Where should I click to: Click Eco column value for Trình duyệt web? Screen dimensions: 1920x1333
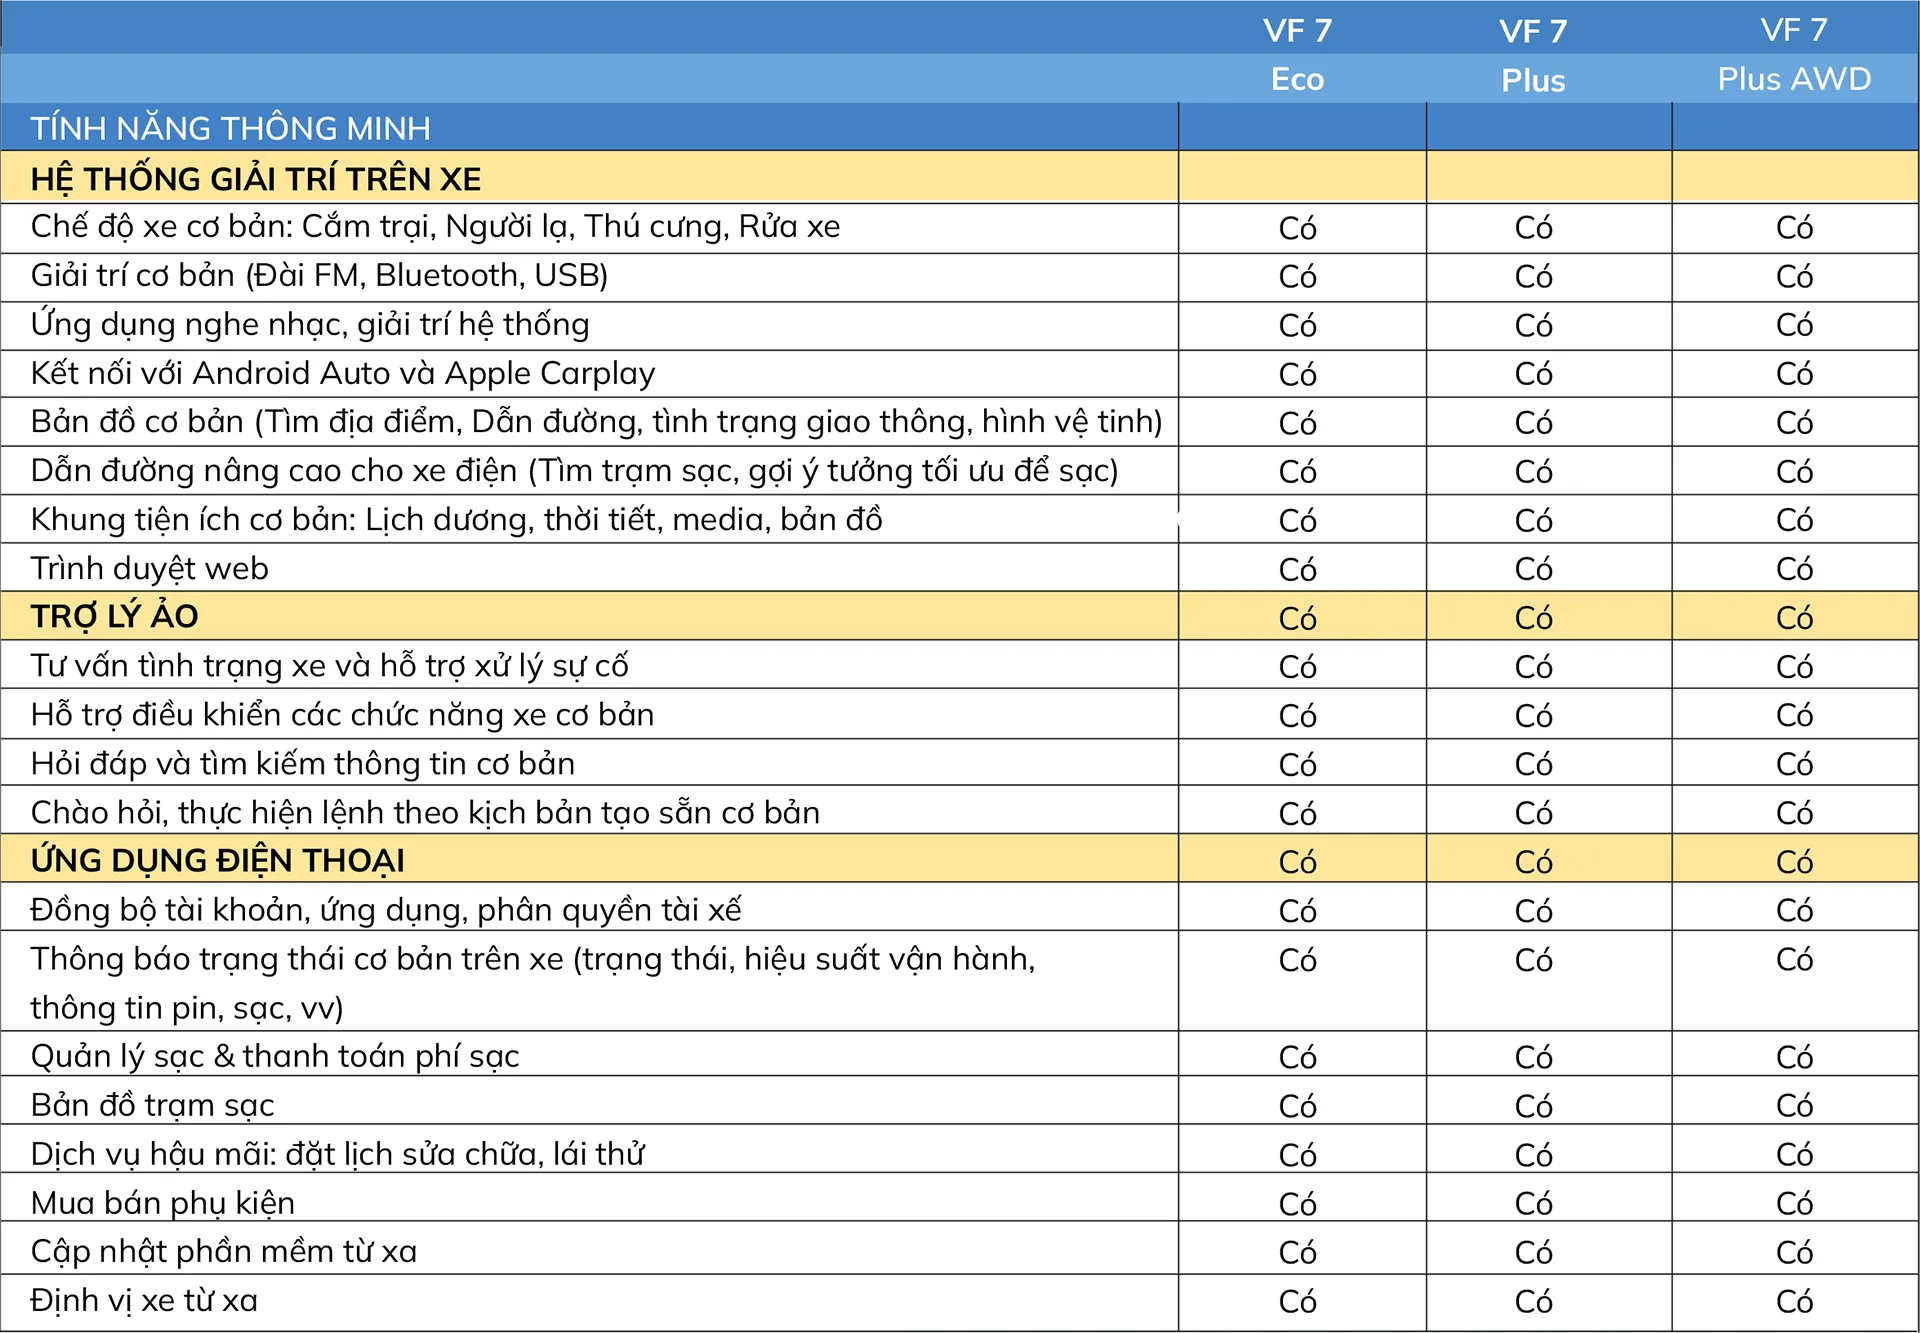point(1297,569)
